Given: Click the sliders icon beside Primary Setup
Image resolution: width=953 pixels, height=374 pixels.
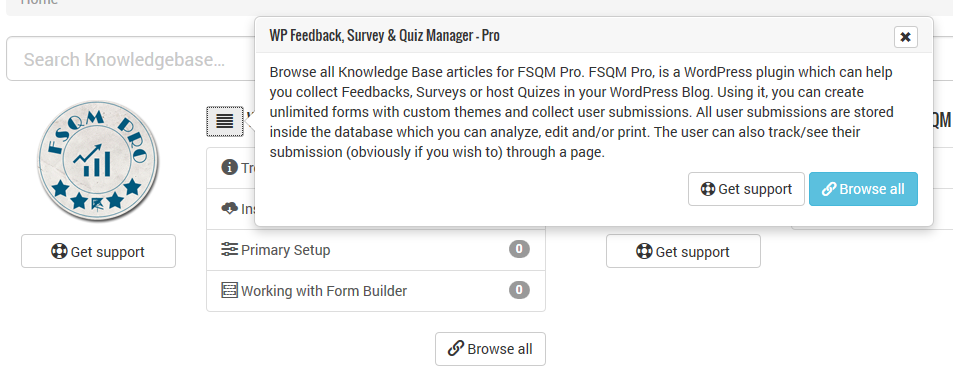Looking at the screenshot, I should click(x=230, y=249).
